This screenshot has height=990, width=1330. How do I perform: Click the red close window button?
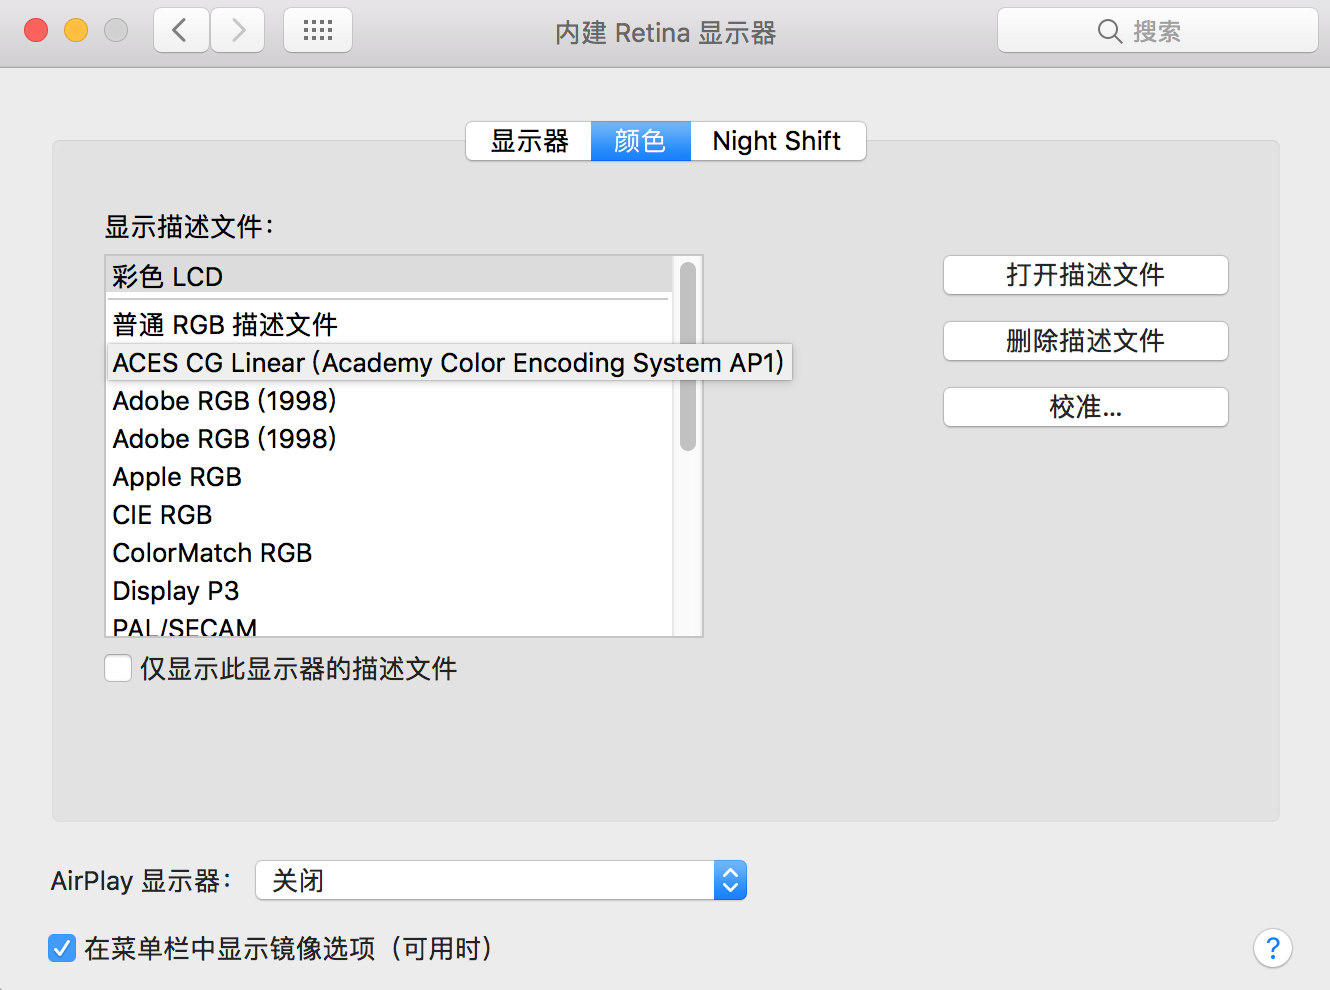[x=36, y=30]
